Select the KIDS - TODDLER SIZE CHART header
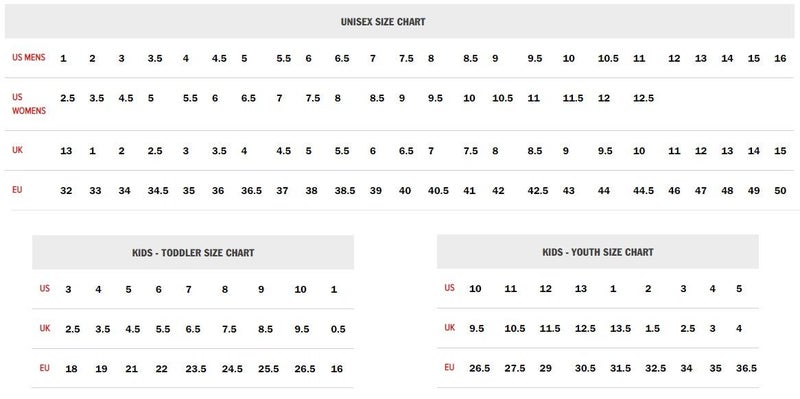The height and width of the screenshot is (399, 800). pos(193,253)
